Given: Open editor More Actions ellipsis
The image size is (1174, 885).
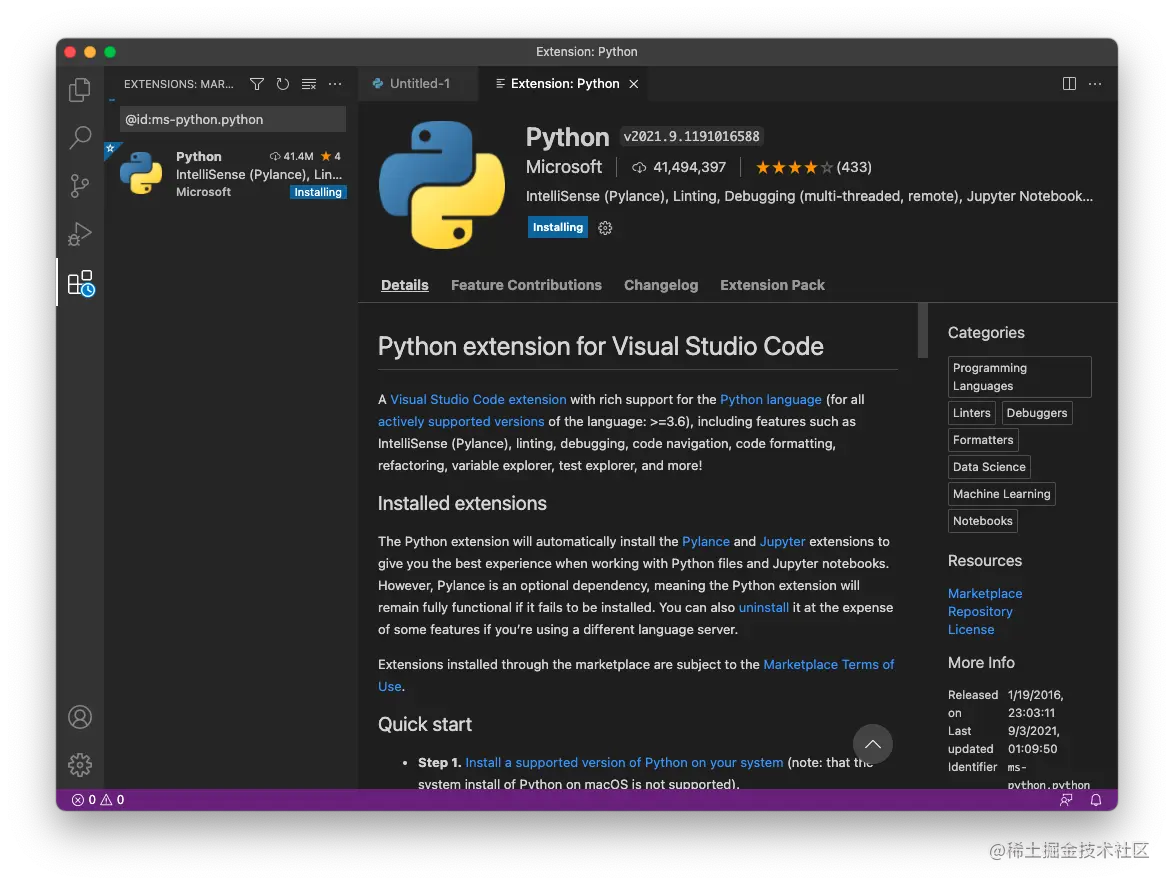Looking at the screenshot, I should tap(1095, 84).
